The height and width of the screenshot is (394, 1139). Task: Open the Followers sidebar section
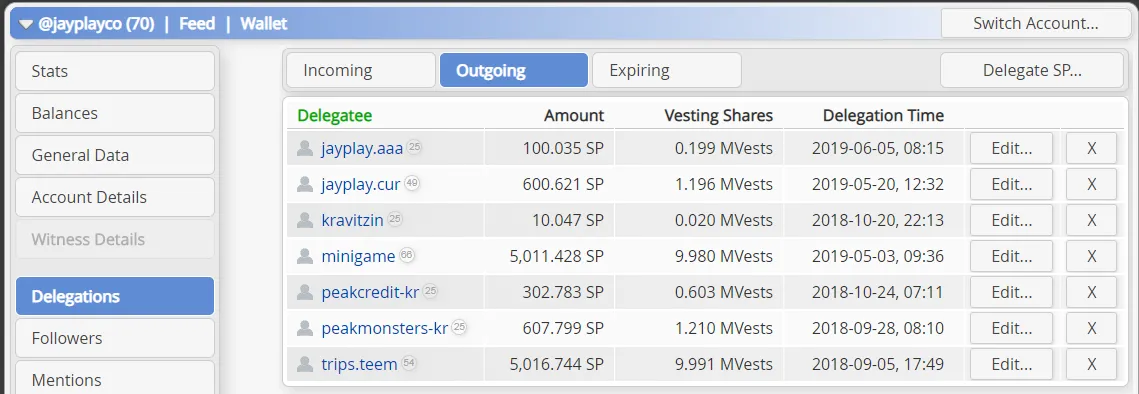pyautogui.click(x=115, y=338)
